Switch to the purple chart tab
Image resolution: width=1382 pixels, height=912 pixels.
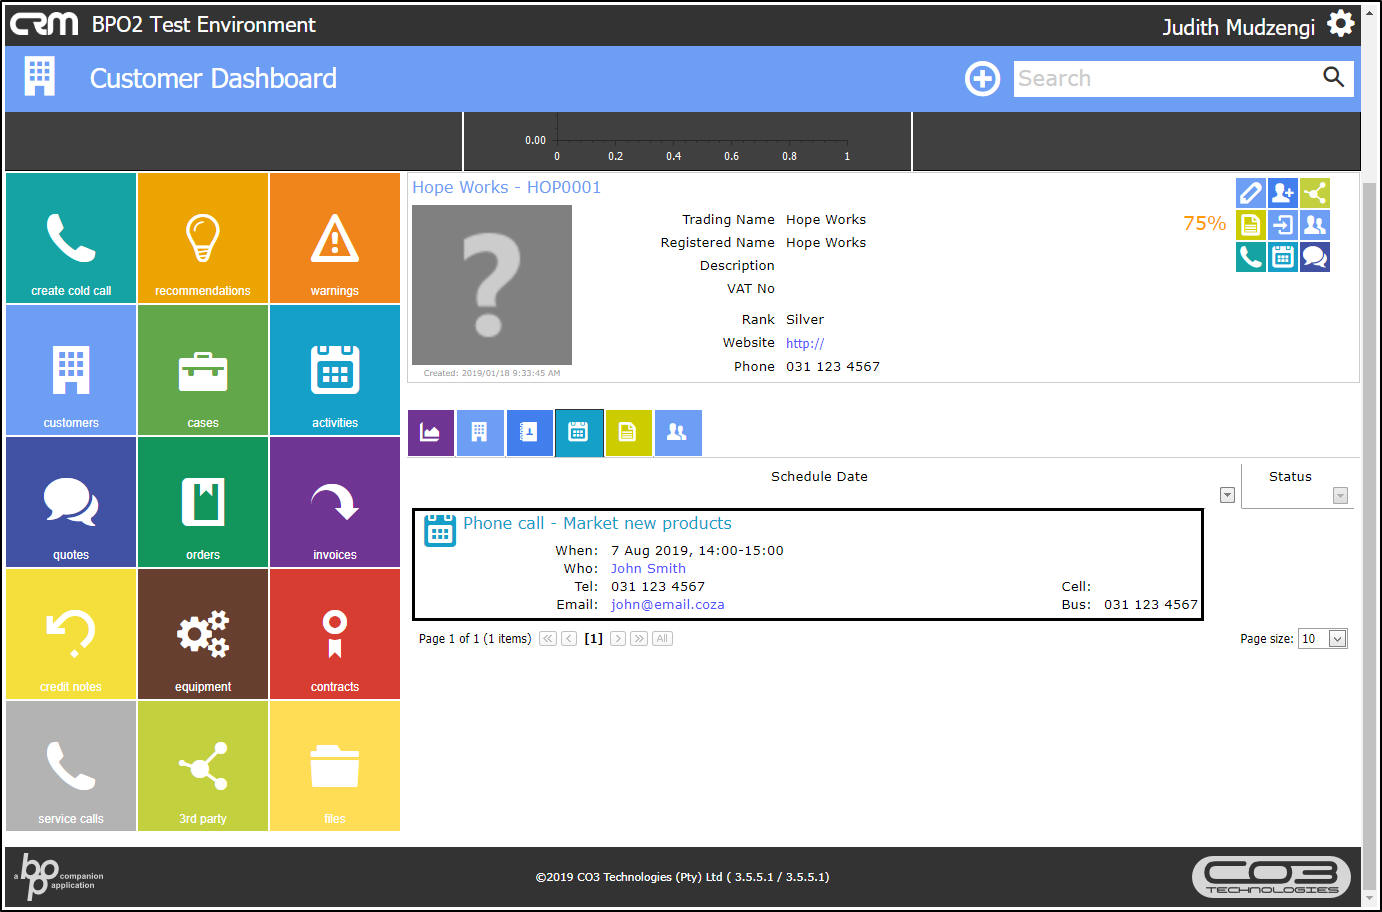pos(431,432)
